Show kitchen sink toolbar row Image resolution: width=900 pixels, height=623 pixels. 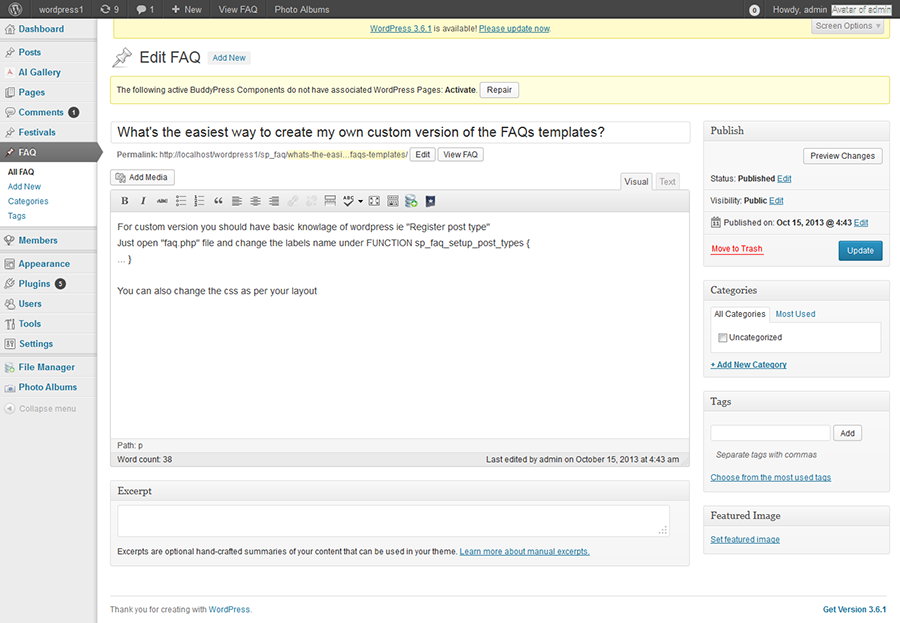tap(393, 201)
